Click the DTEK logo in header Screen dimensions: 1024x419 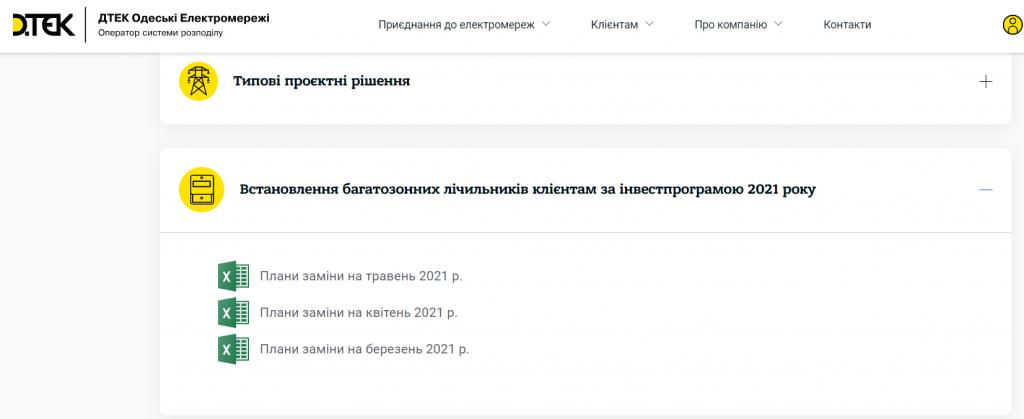(43, 25)
